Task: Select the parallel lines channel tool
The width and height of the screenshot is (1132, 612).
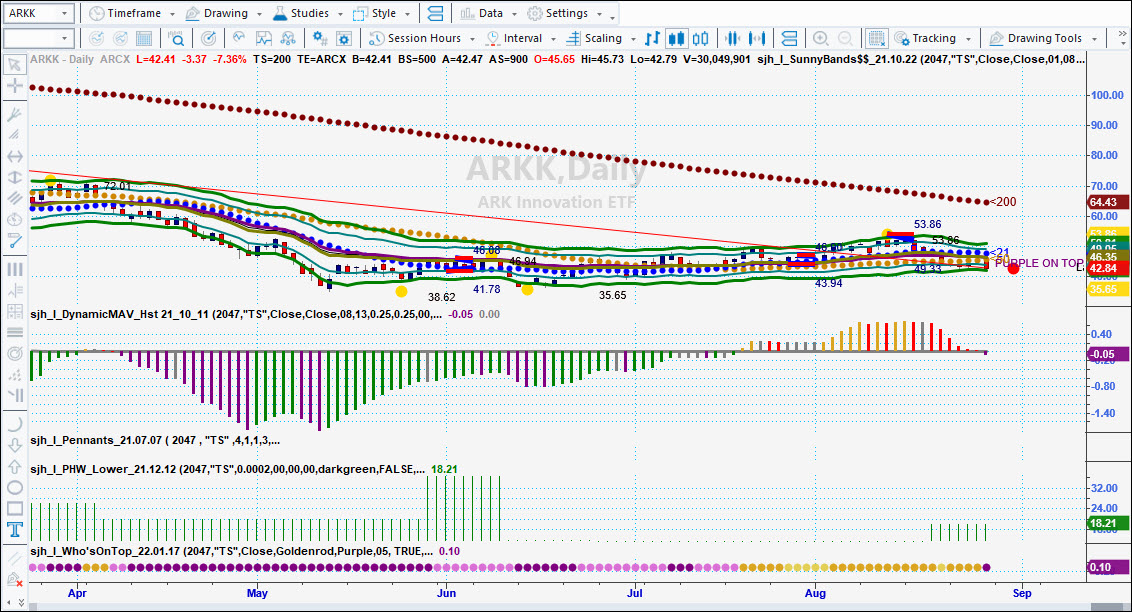Action: [x=14, y=198]
